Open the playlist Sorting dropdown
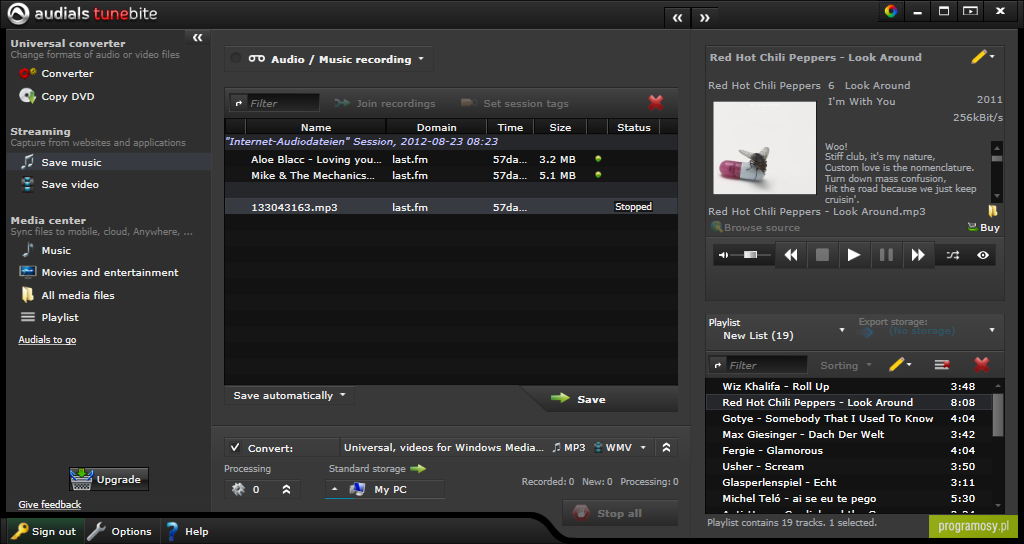Screen dimensions: 1024x544 [x=846, y=366]
